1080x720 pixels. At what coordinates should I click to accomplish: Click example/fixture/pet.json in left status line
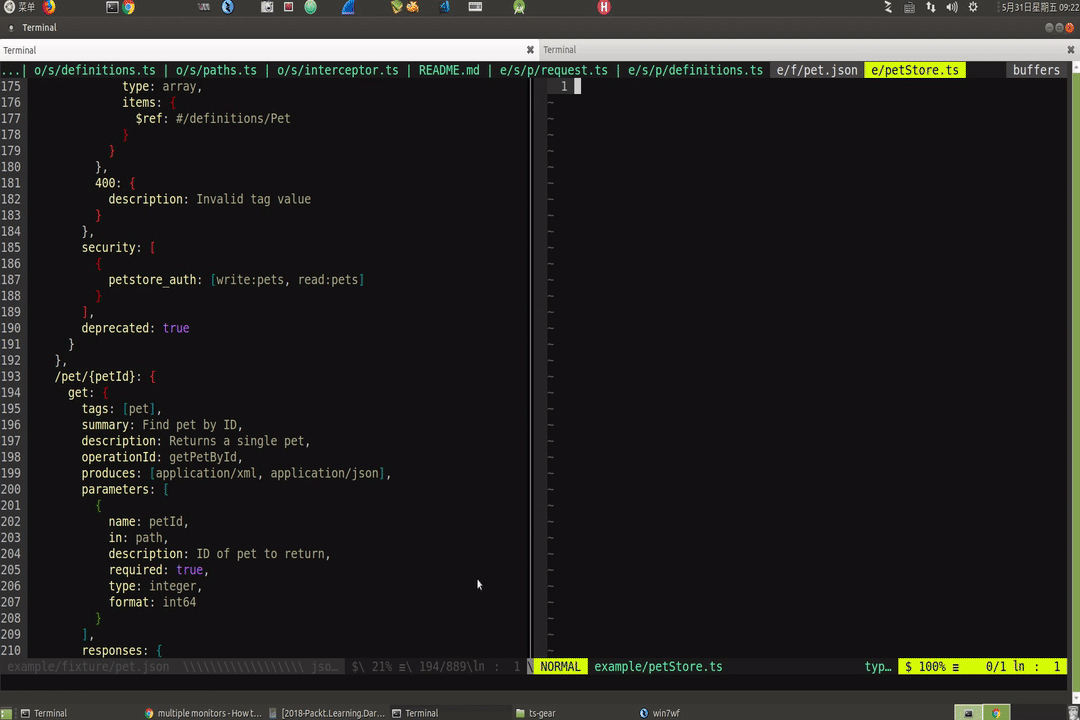[x=88, y=666]
